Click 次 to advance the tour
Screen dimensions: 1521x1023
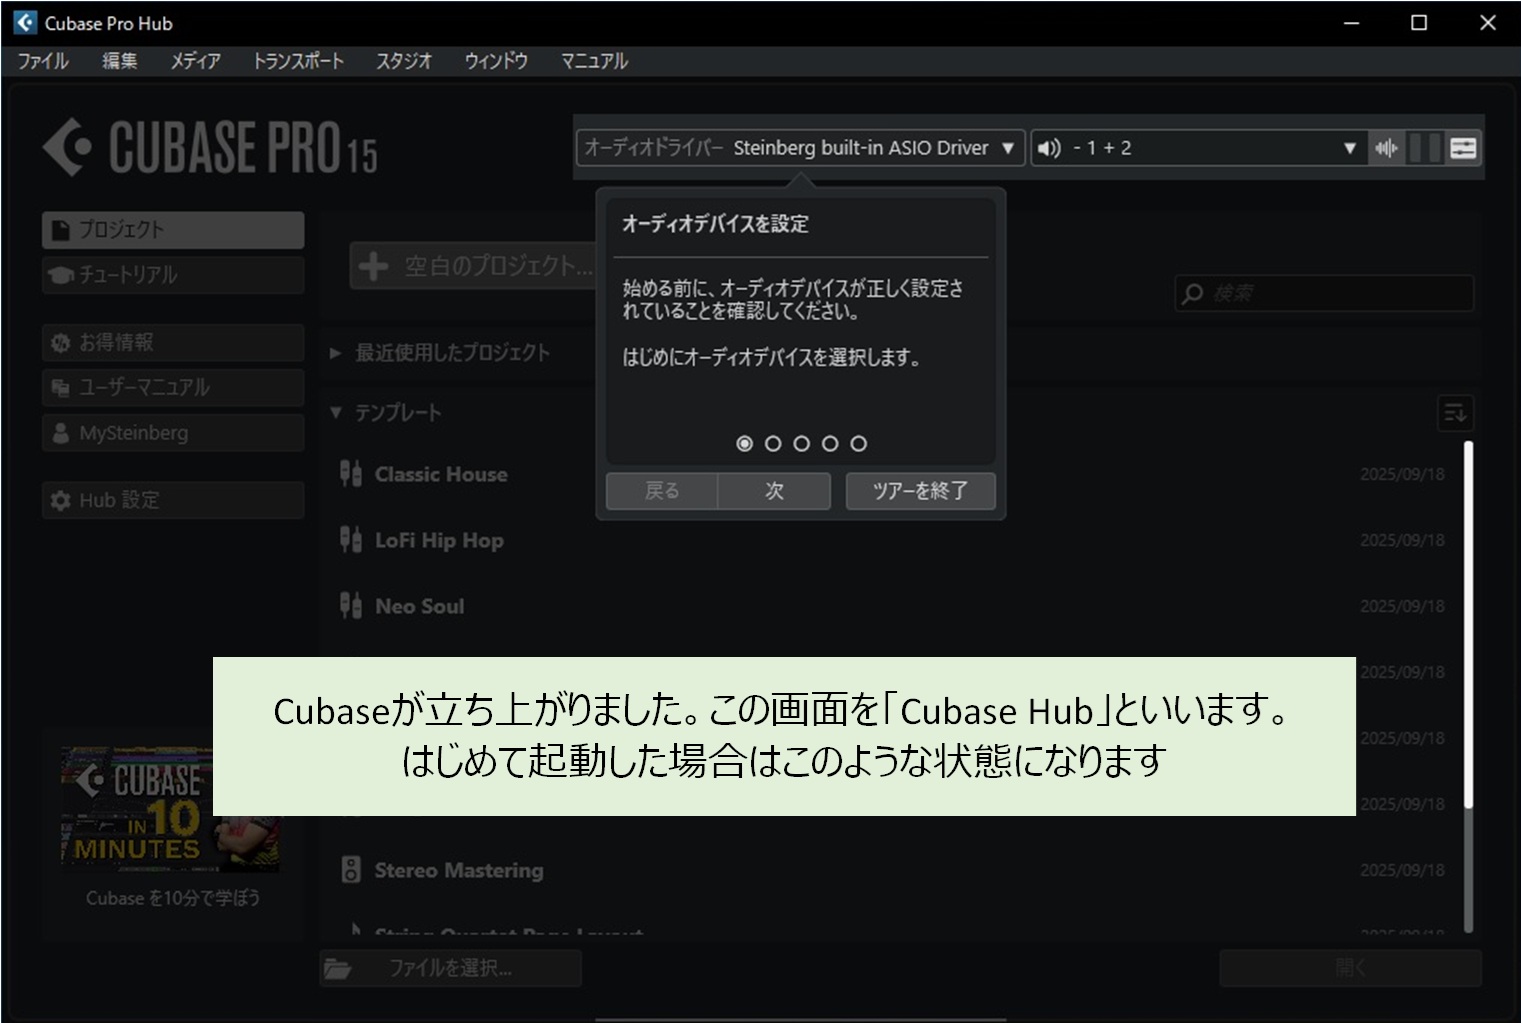pyautogui.click(x=774, y=491)
